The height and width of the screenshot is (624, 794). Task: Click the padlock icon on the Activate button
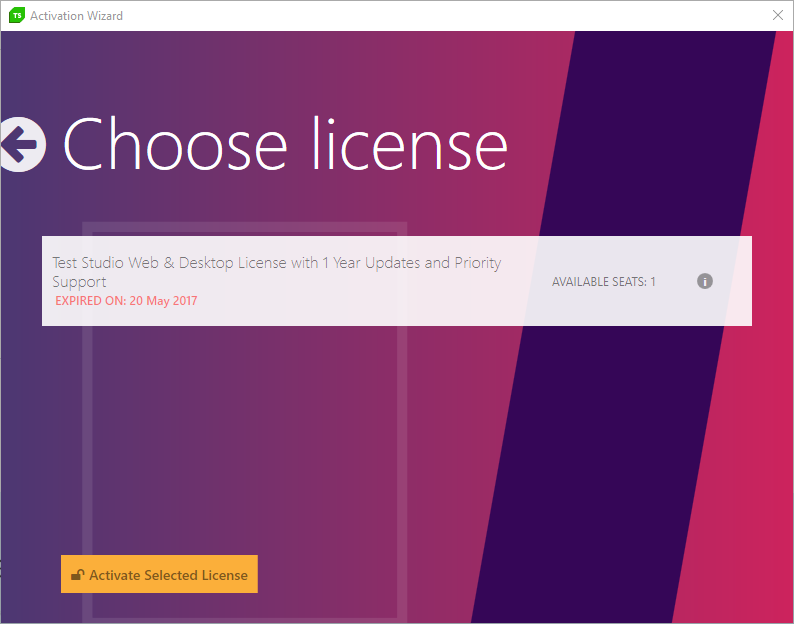coord(77,575)
